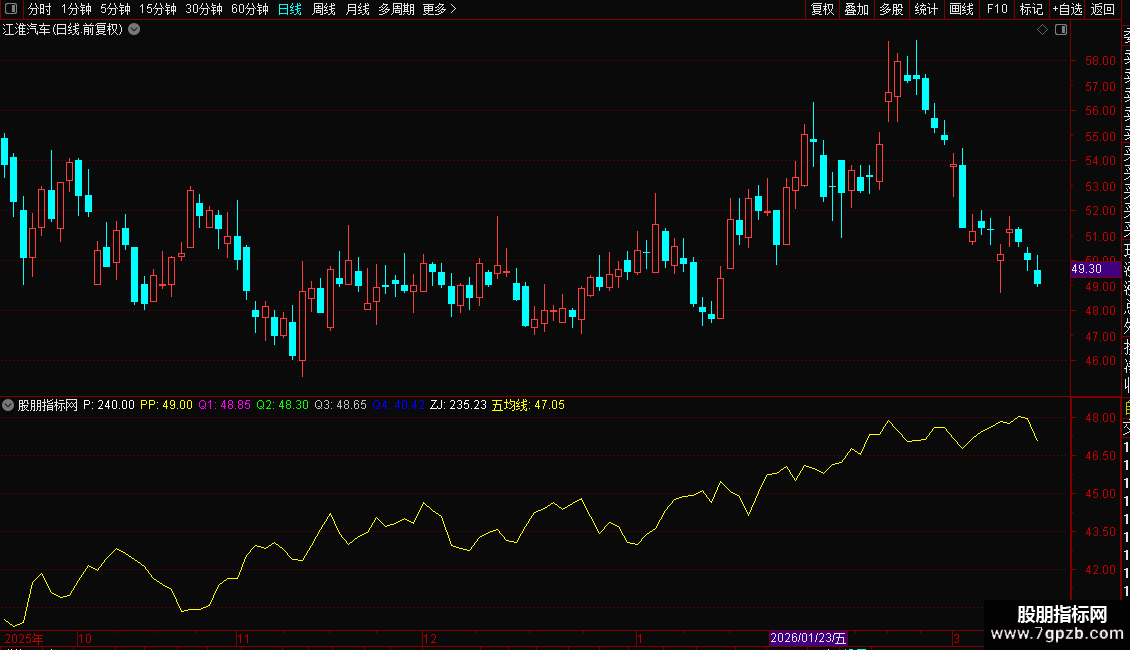Viewport: 1130px width, 650px height.
Task: Click the 标记 mark button
Action: point(1031,9)
